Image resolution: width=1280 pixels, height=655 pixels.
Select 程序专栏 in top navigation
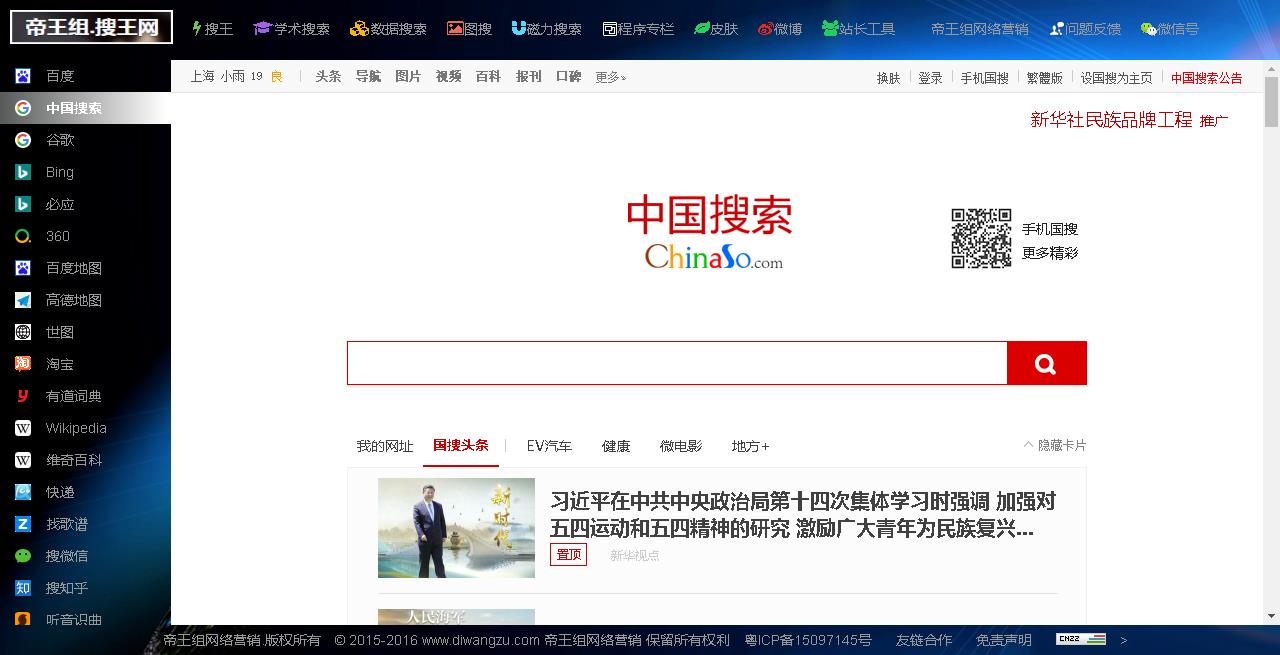tap(638, 29)
